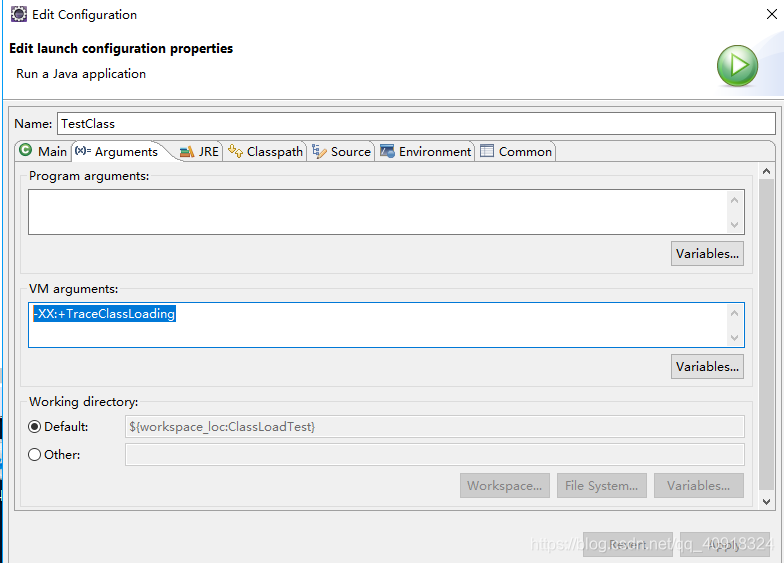Click the green Run arrow icon
The image size is (784, 563).
(737, 66)
